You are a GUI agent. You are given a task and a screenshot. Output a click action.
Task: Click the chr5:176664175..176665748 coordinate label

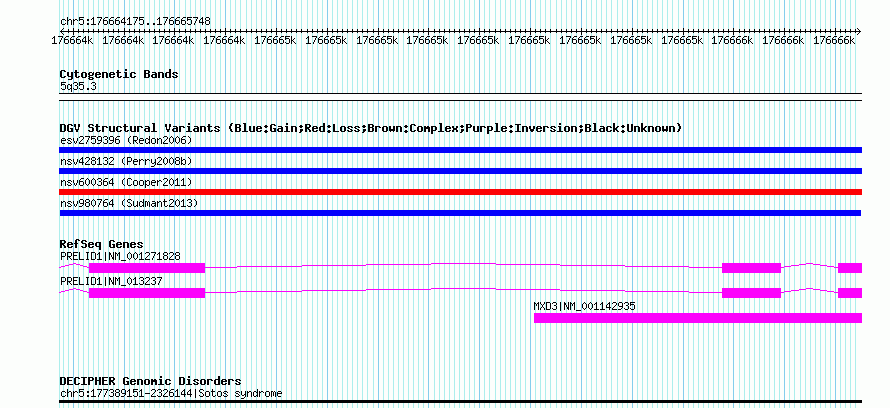coord(135,22)
